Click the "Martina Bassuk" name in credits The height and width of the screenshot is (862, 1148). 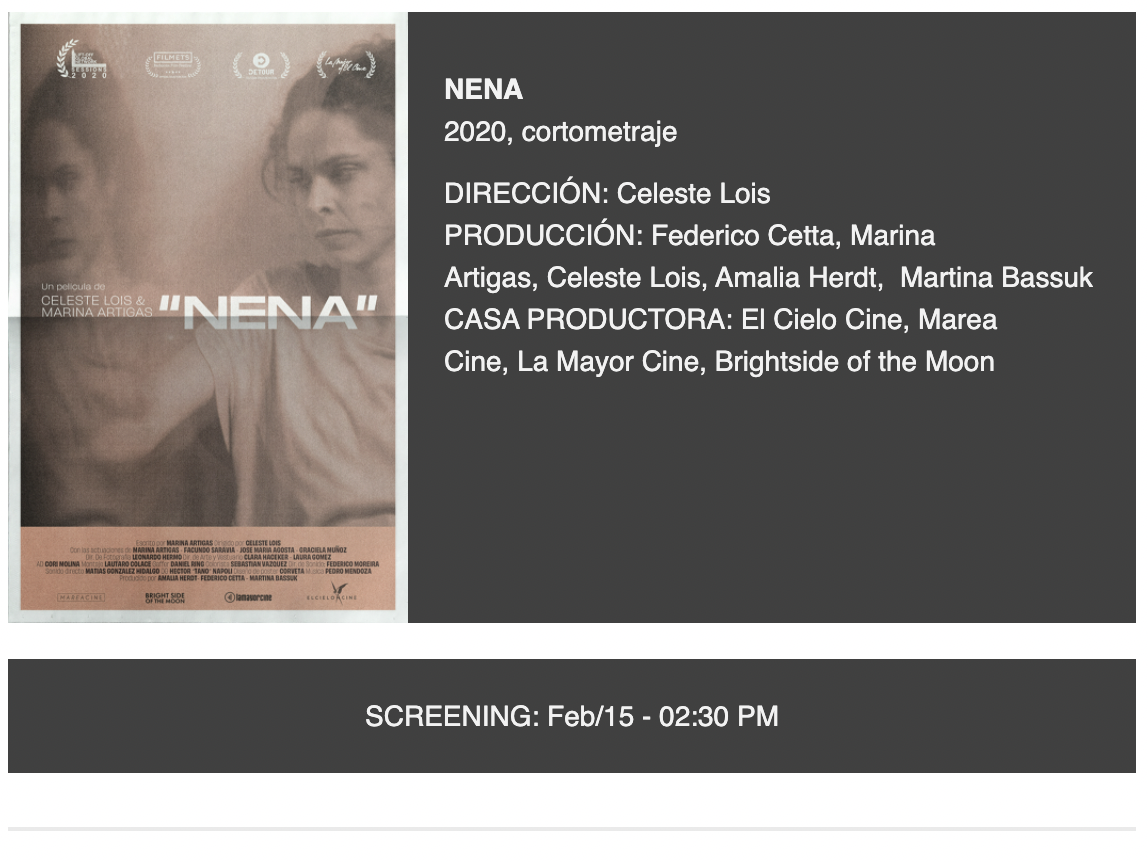996,278
